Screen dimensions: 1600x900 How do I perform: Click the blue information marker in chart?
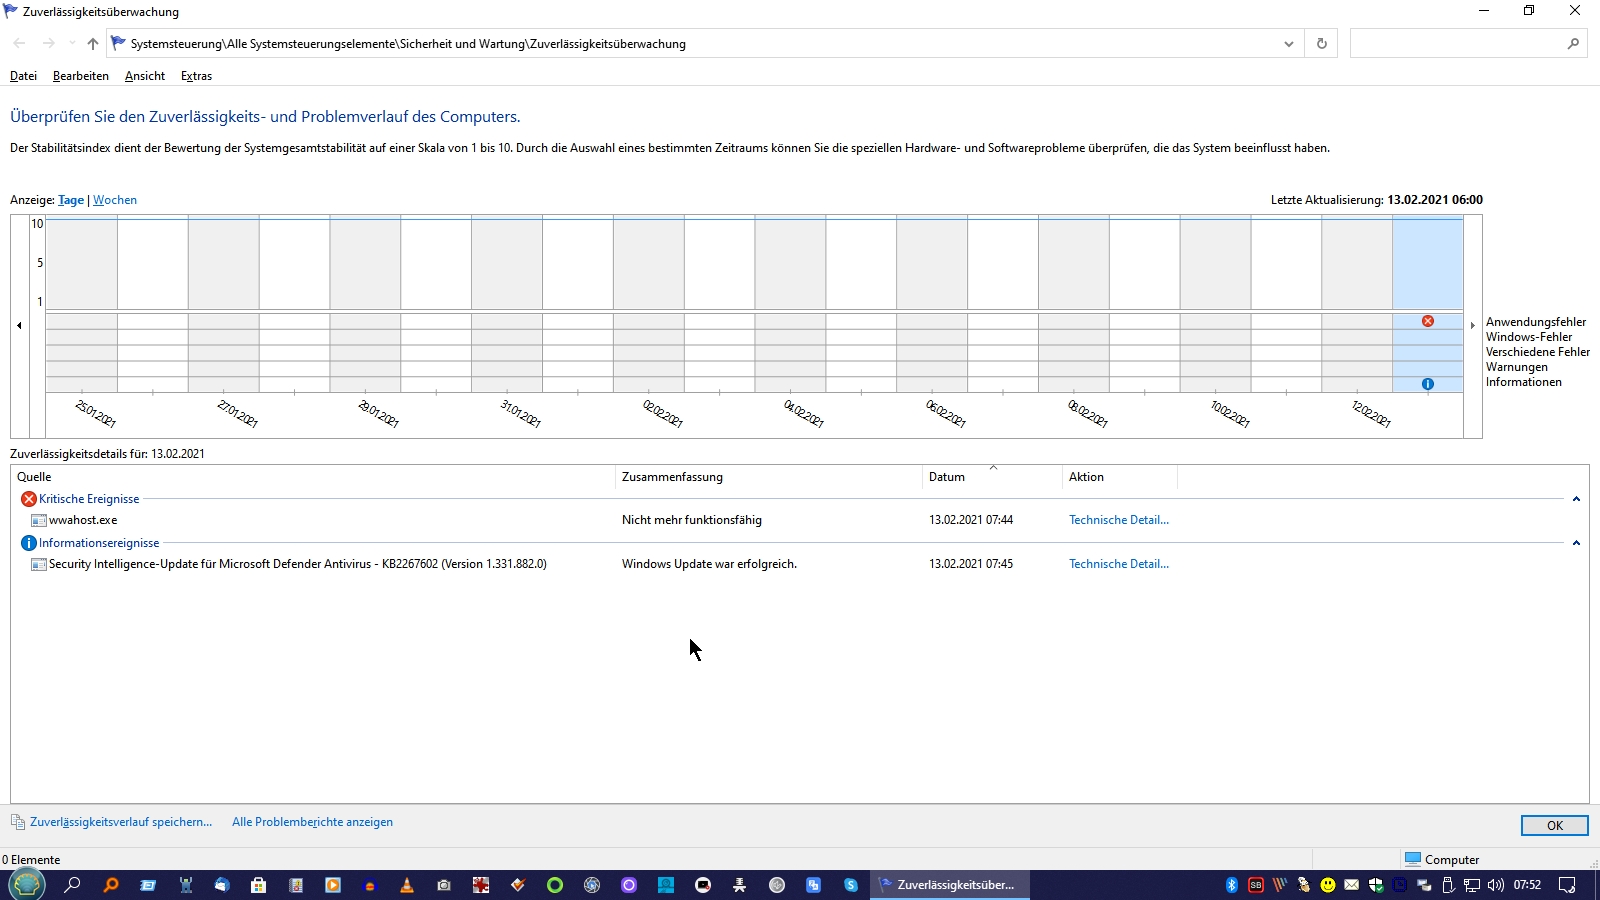coord(1428,384)
